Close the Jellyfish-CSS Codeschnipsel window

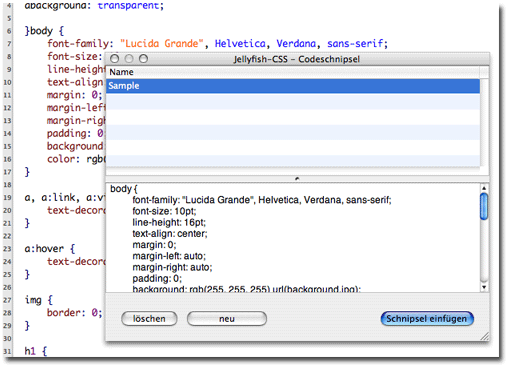pos(114,59)
